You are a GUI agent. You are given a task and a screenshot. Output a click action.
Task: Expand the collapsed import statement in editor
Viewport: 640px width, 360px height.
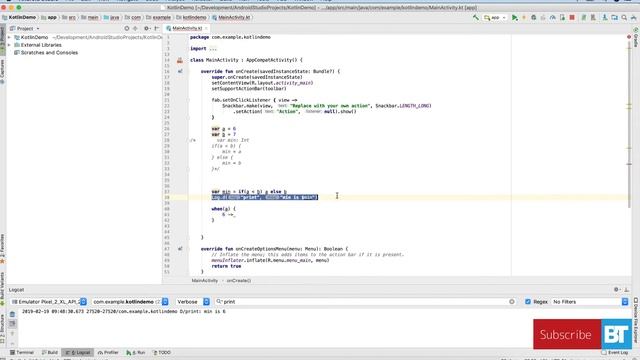tap(213, 49)
